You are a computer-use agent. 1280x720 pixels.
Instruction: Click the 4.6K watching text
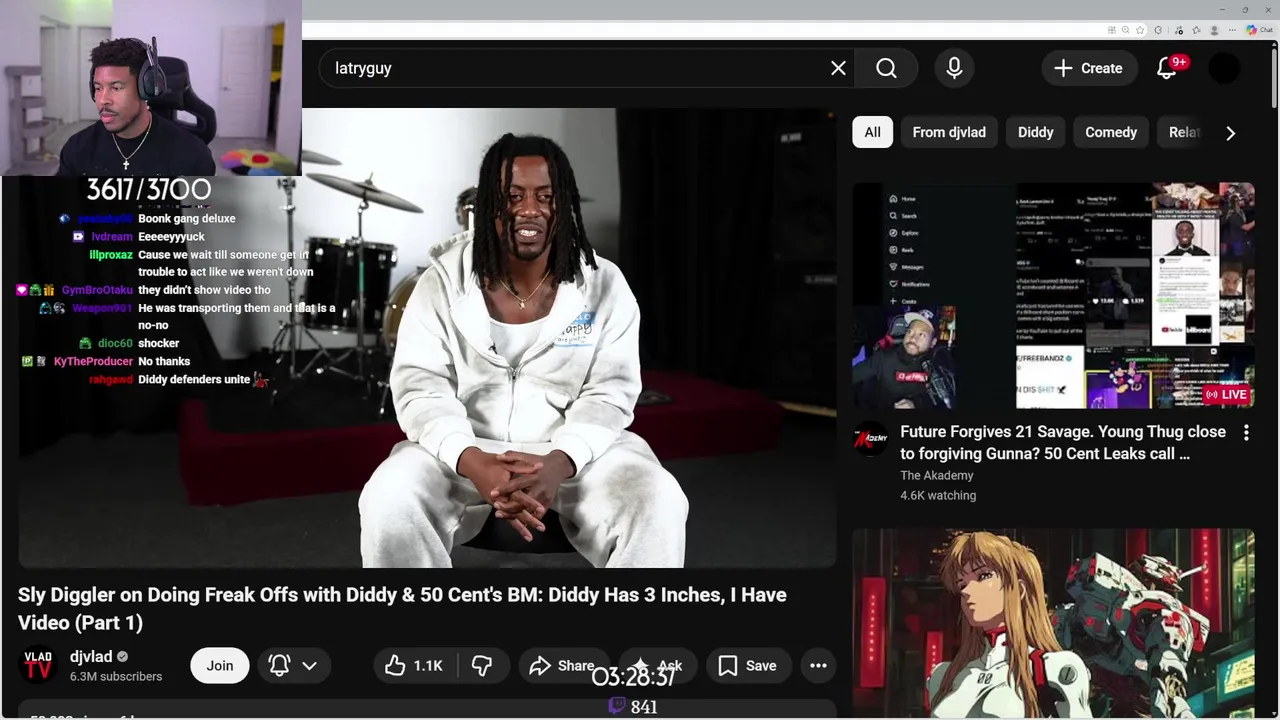(x=938, y=495)
